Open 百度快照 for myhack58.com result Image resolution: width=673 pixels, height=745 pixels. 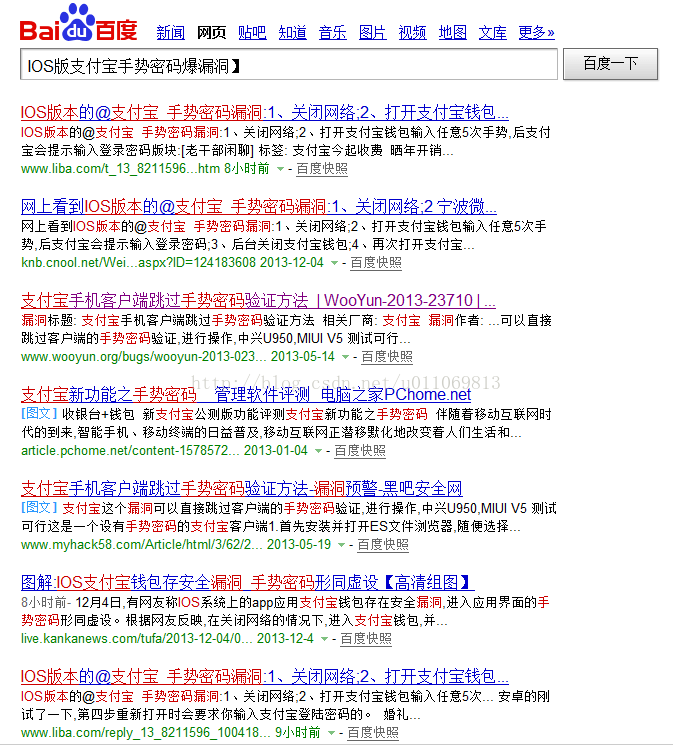tap(383, 544)
